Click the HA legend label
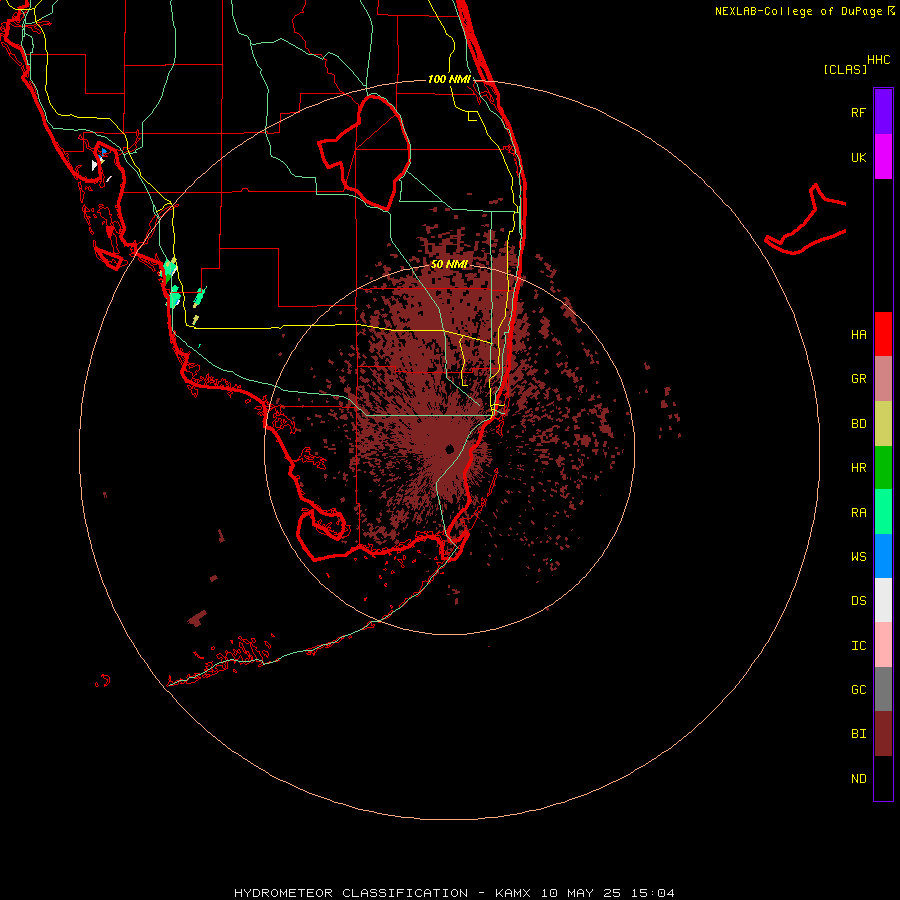This screenshot has height=900, width=900. (x=859, y=335)
